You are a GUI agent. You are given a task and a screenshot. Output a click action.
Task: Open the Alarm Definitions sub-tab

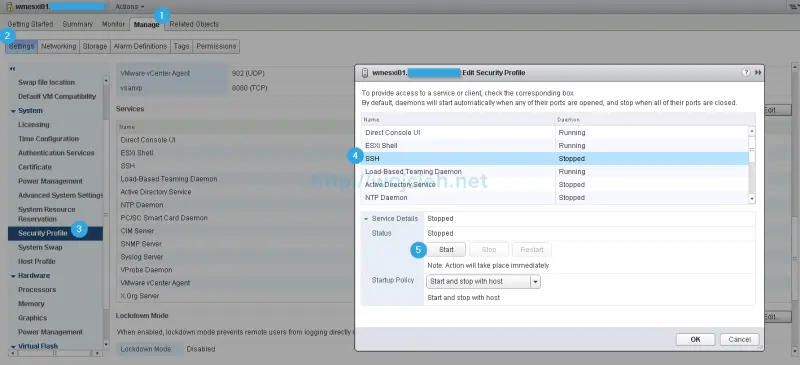(x=140, y=46)
